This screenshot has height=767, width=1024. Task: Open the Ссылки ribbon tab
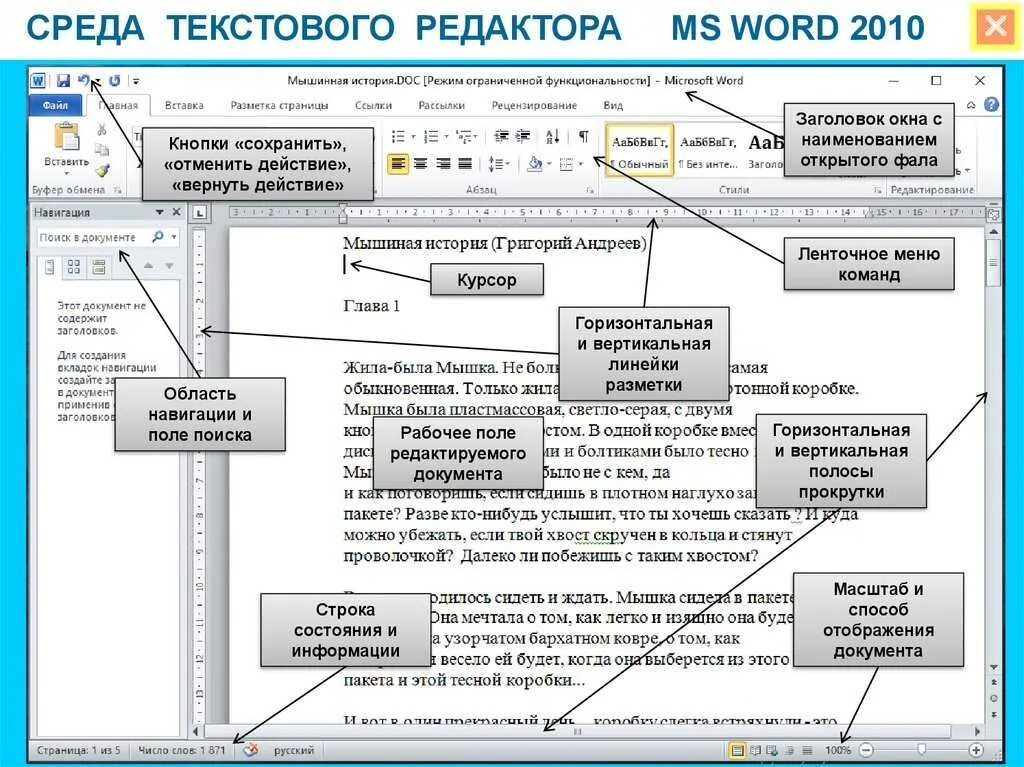374,105
